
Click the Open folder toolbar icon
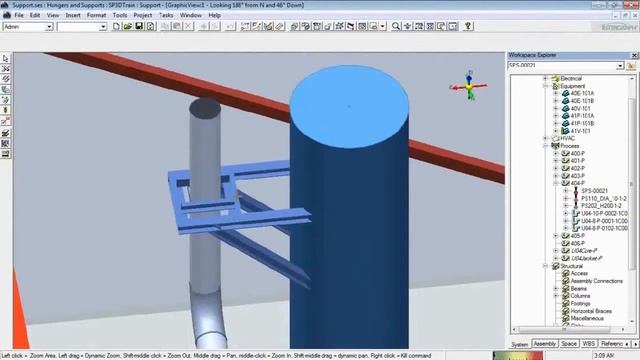pyautogui.click(x=128, y=27)
